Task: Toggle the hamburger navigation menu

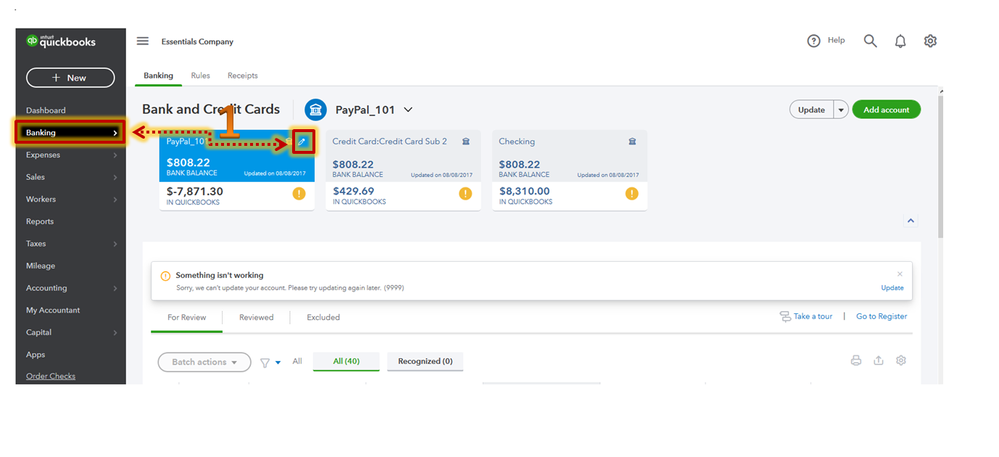Action: click(x=143, y=41)
